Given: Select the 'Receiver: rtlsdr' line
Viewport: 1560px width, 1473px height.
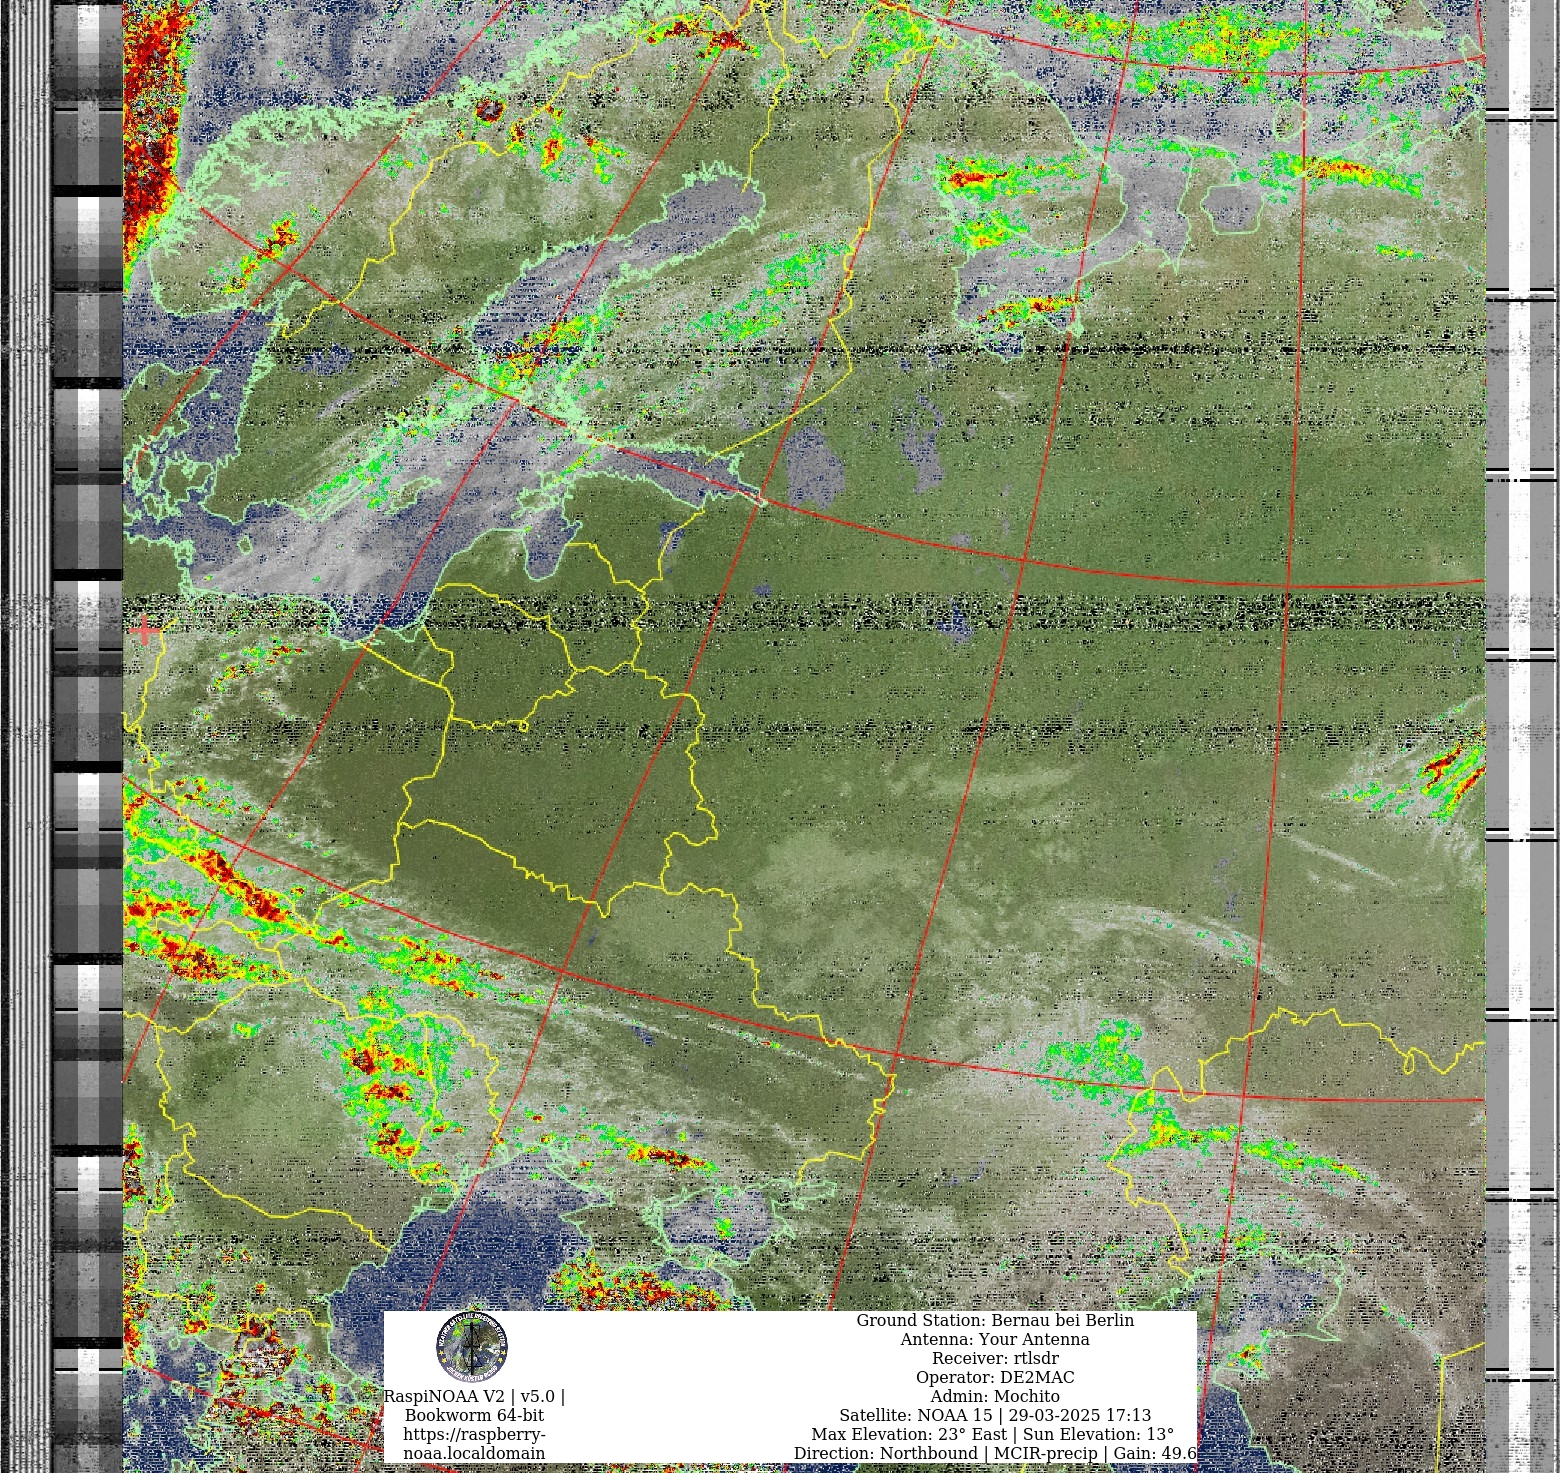Looking at the screenshot, I should point(995,1358).
